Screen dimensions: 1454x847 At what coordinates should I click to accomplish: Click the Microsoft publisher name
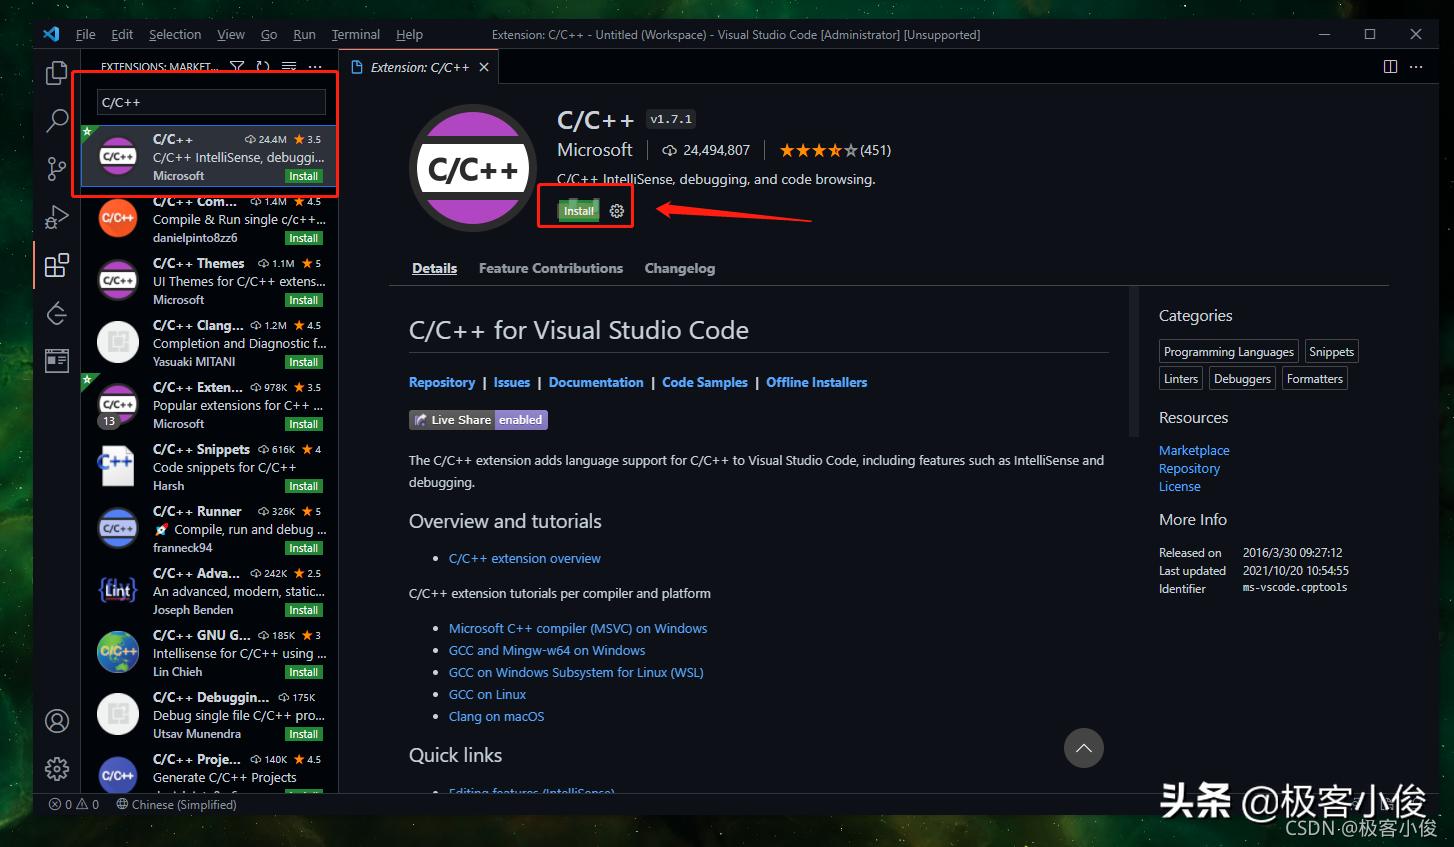pyautogui.click(x=595, y=150)
